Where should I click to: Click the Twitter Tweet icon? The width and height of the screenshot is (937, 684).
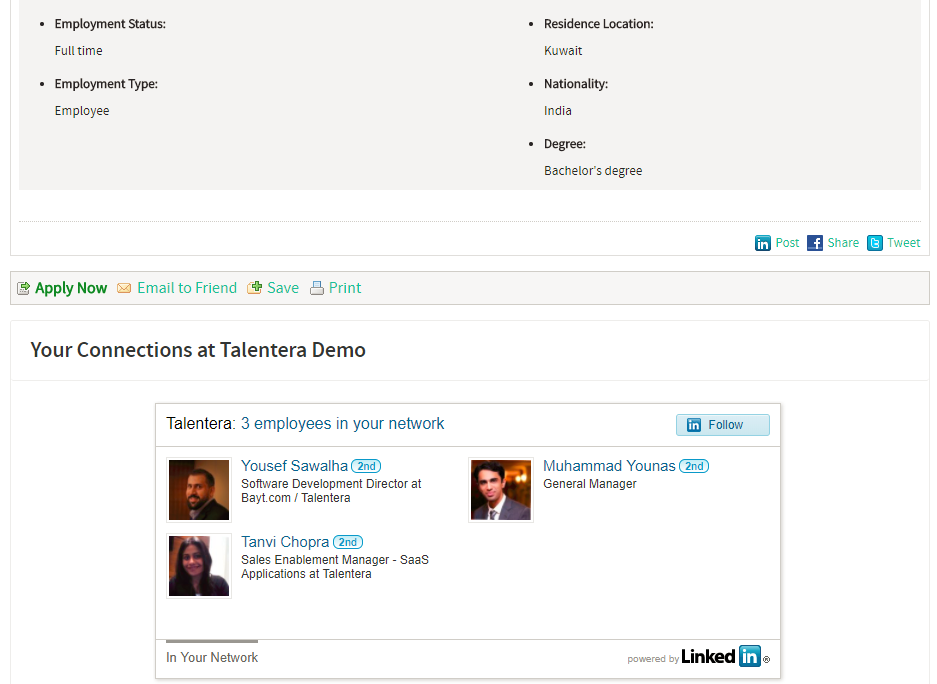tap(875, 243)
